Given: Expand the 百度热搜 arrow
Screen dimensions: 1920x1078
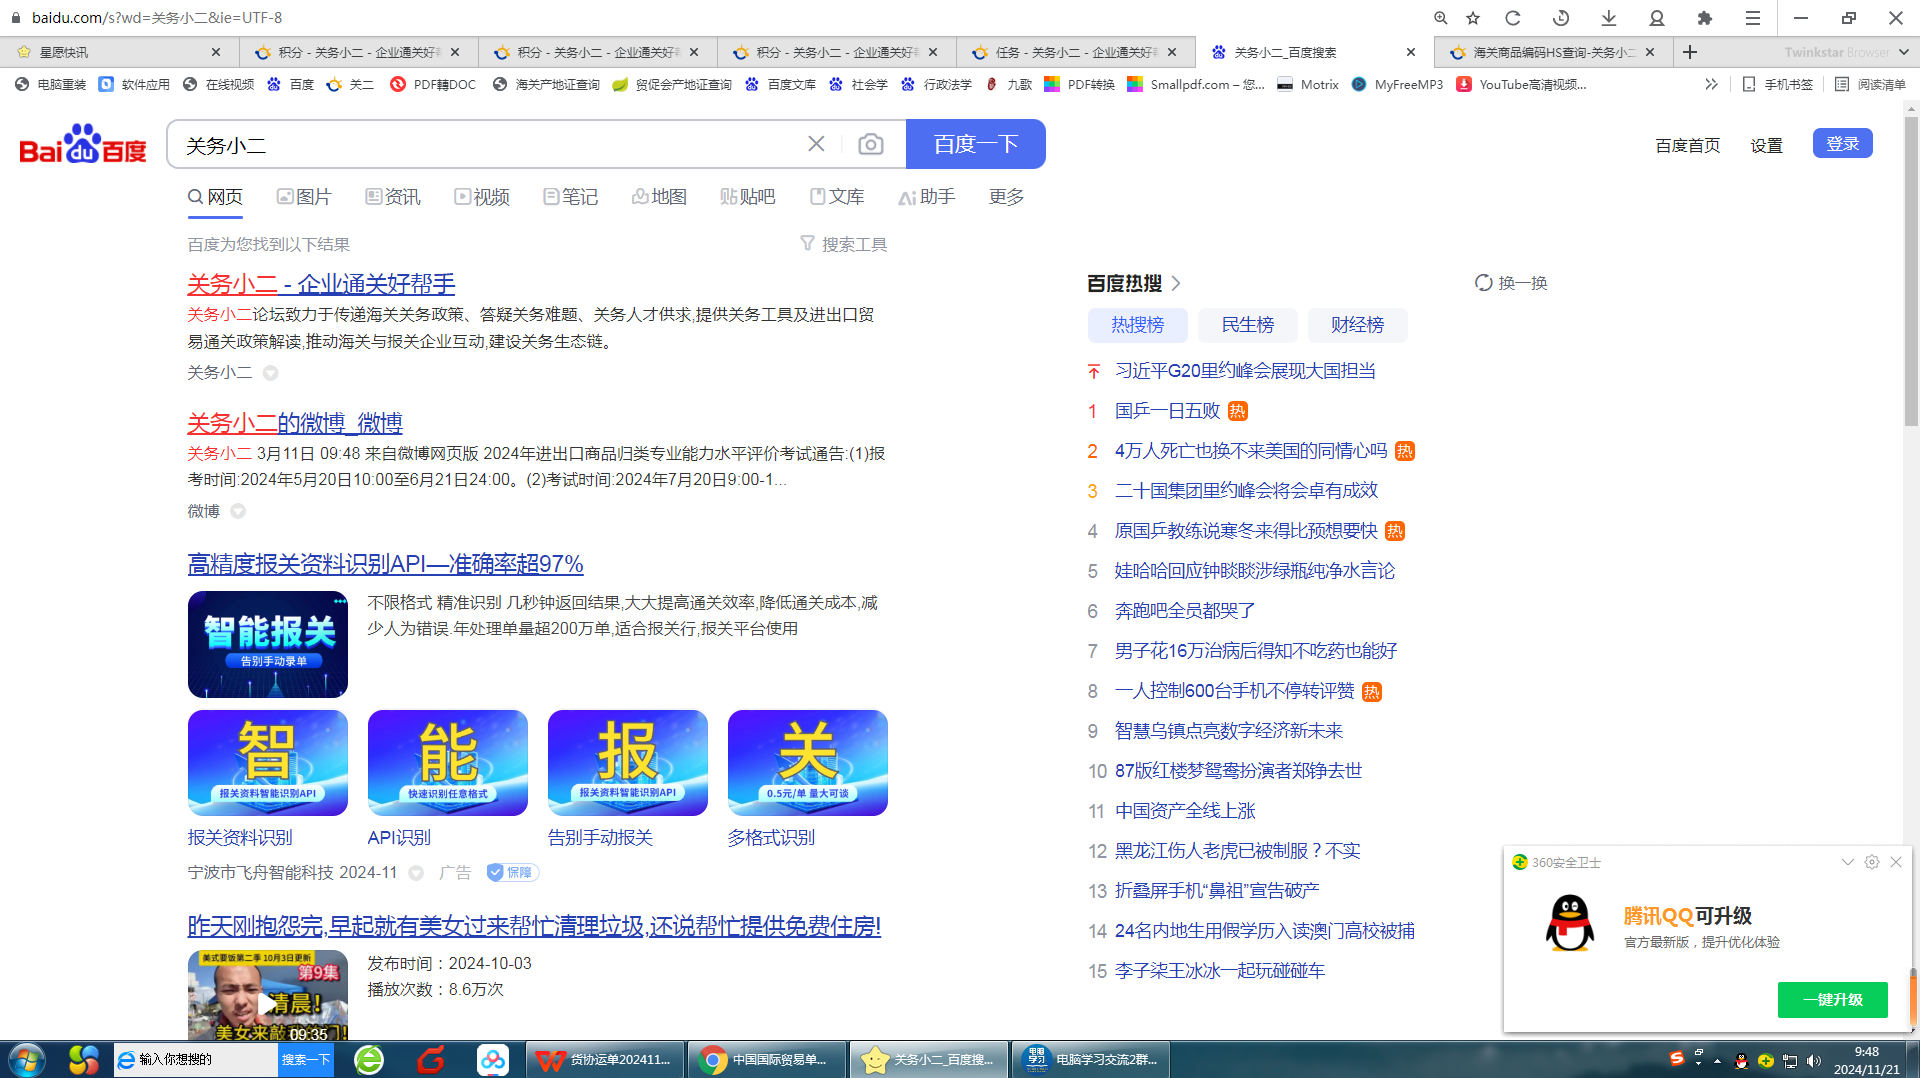Looking at the screenshot, I should tap(1176, 283).
